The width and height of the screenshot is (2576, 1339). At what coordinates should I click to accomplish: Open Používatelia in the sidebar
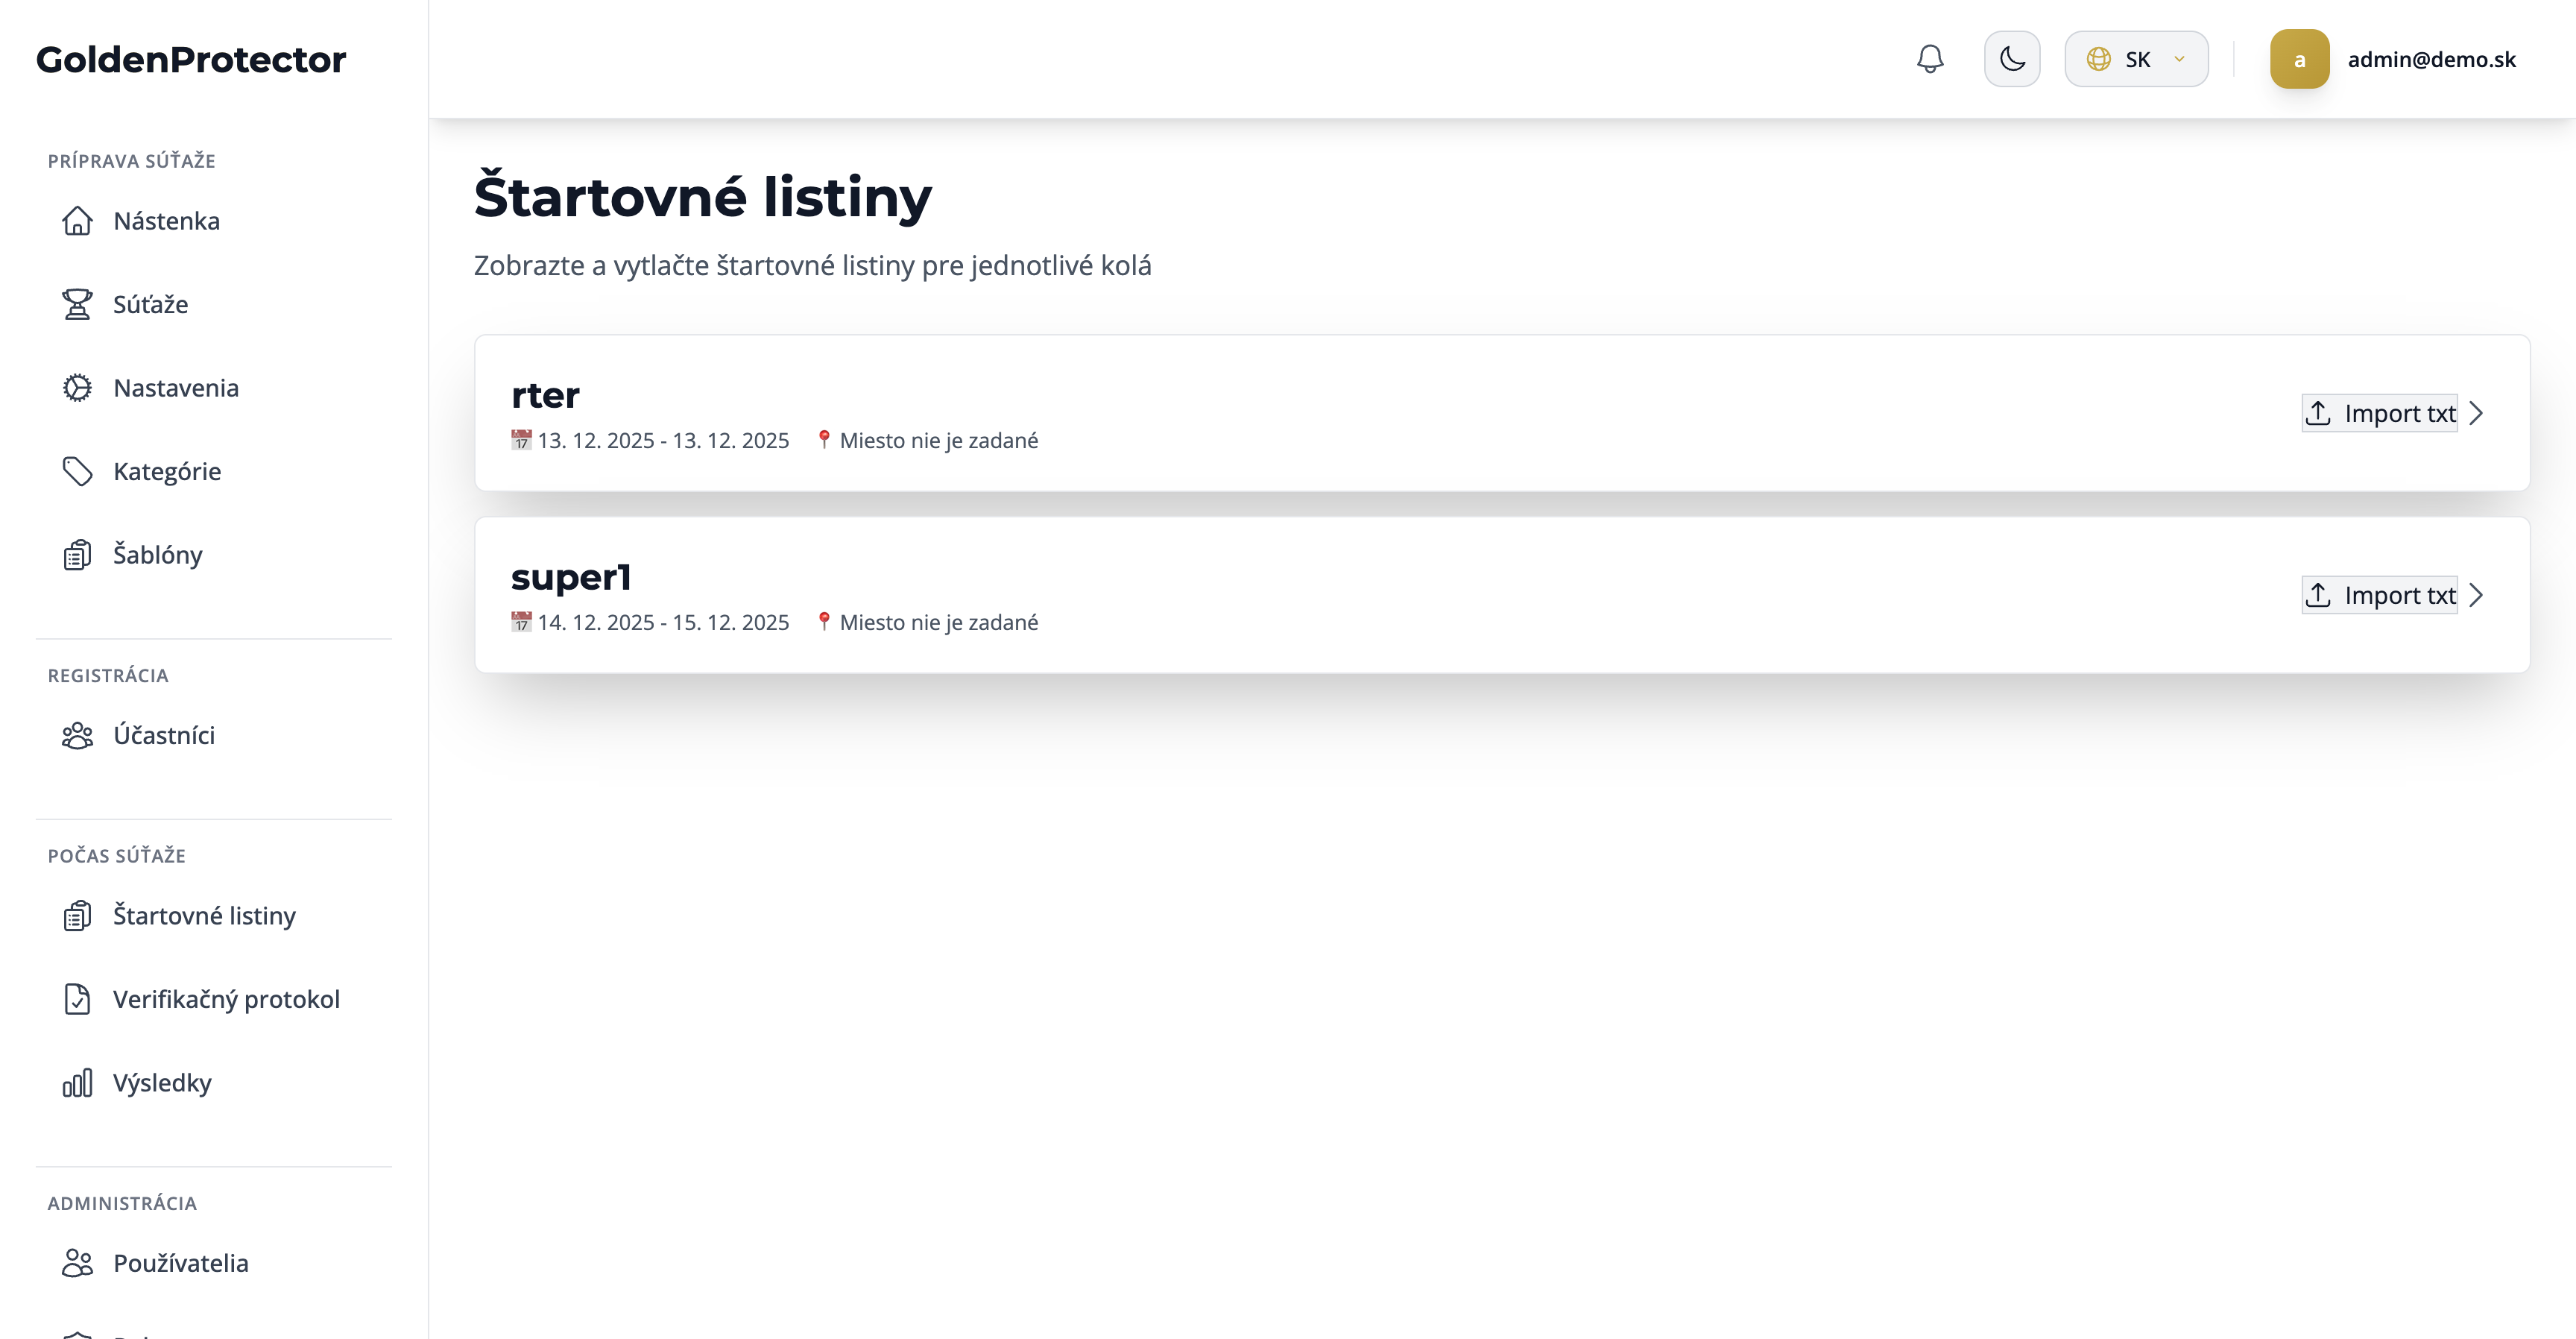pos(180,1263)
